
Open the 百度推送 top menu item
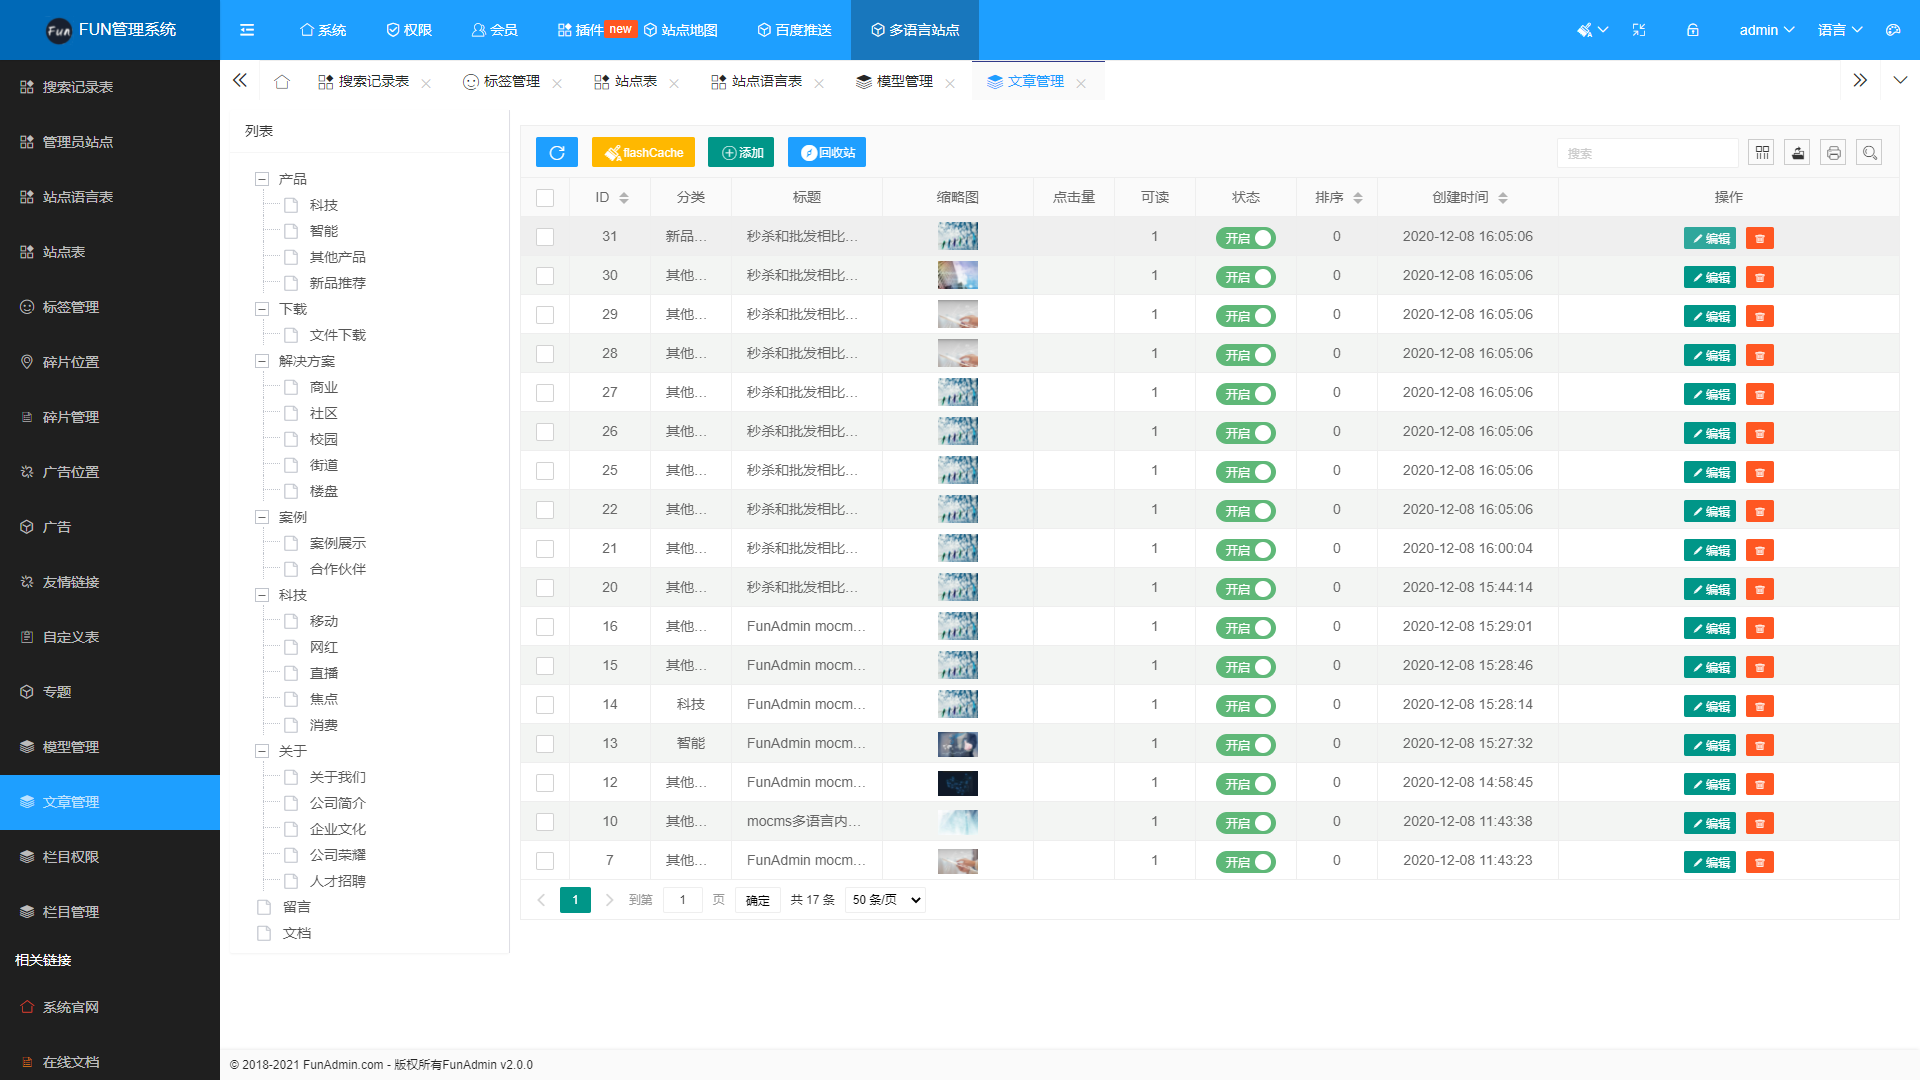[794, 30]
